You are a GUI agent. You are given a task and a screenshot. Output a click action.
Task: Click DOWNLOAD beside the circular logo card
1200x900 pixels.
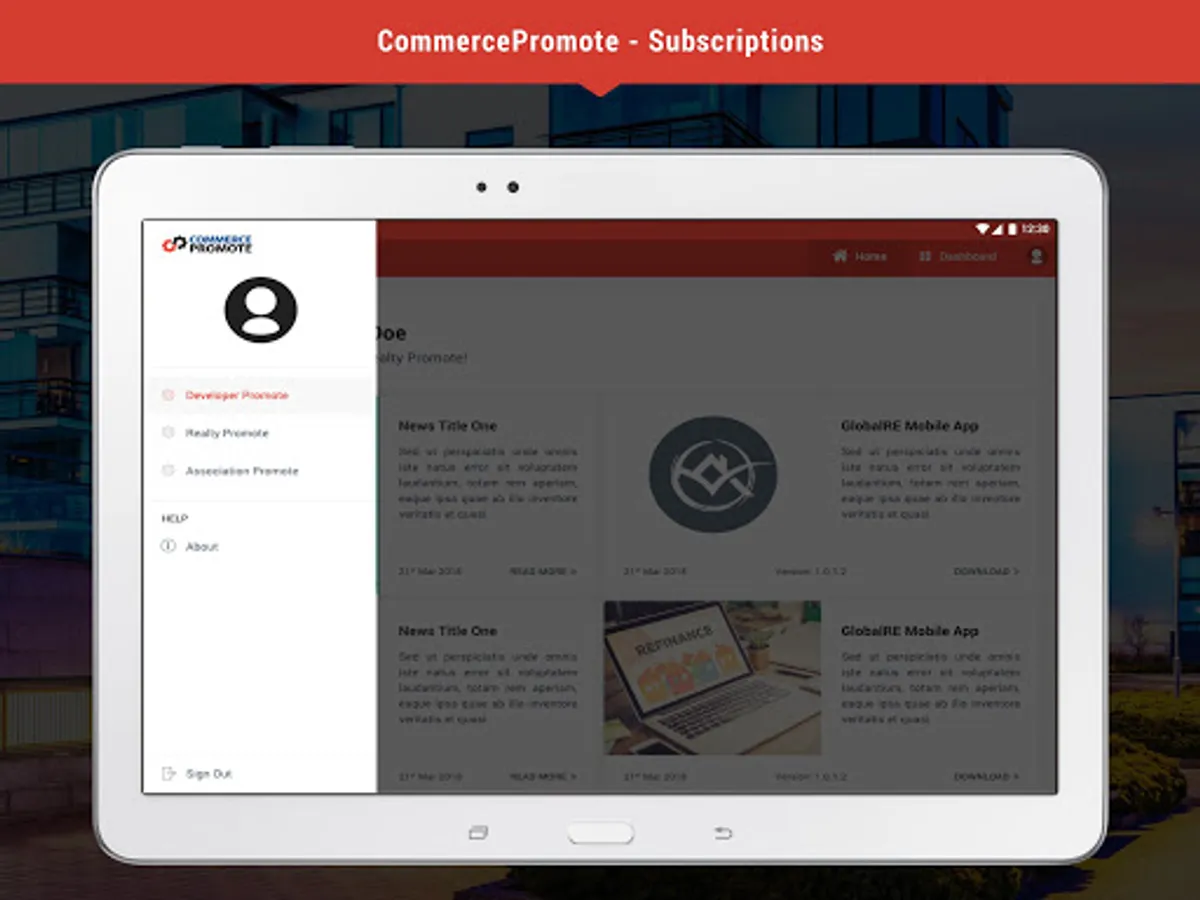pyautogui.click(x=986, y=571)
